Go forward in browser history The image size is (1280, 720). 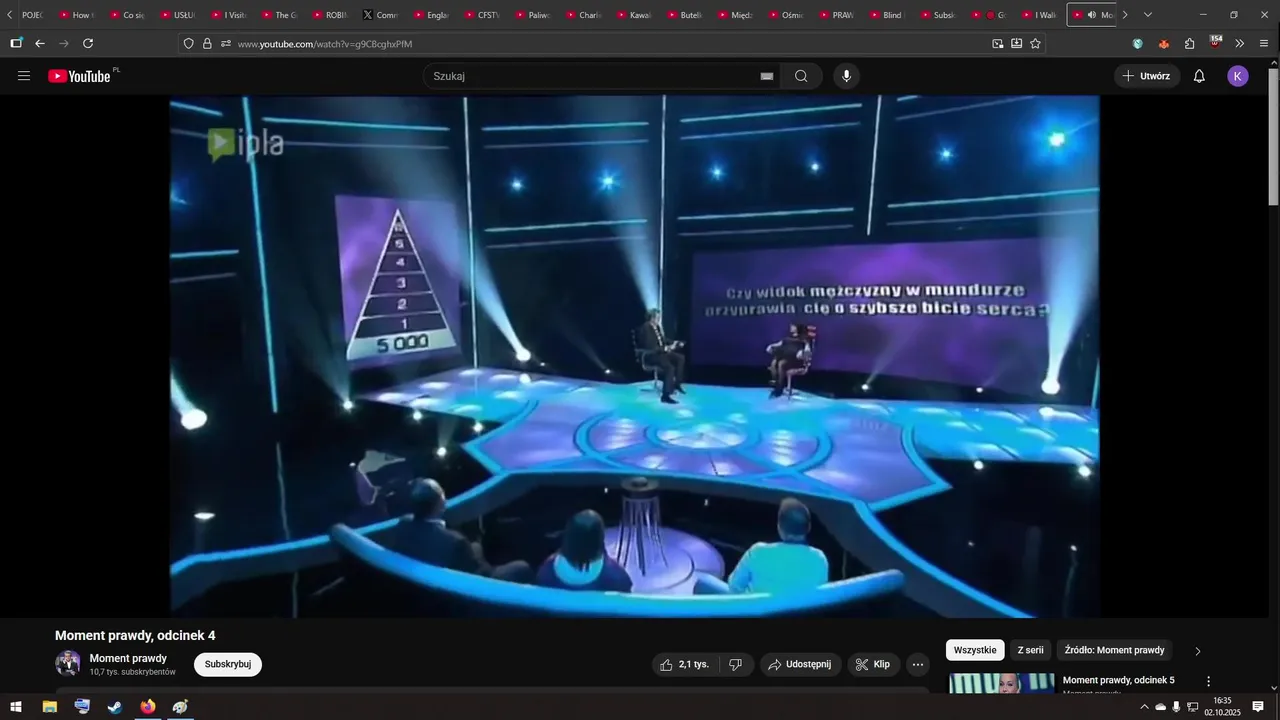pos(64,43)
